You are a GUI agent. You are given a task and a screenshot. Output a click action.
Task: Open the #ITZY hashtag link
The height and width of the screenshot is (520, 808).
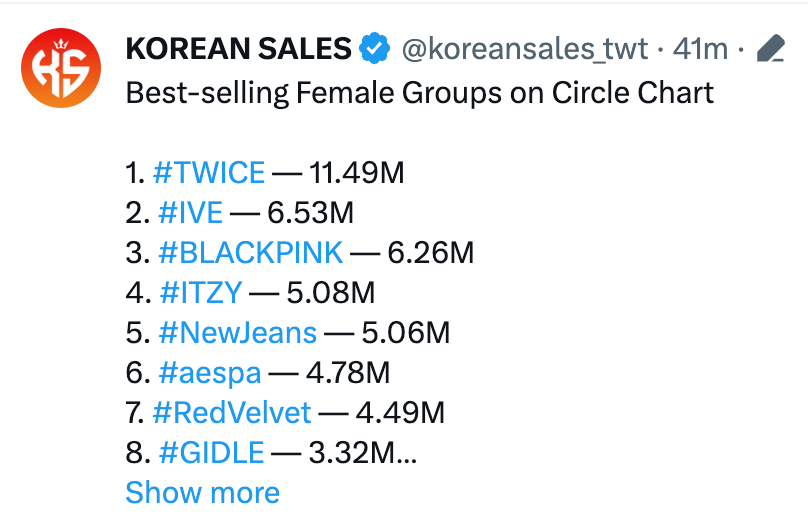pos(200,293)
